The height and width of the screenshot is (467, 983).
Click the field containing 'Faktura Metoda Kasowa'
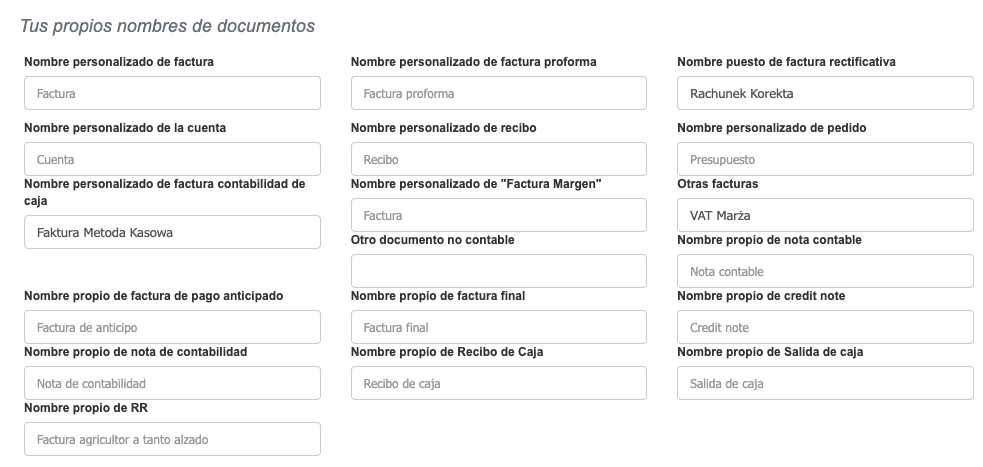pos(172,232)
